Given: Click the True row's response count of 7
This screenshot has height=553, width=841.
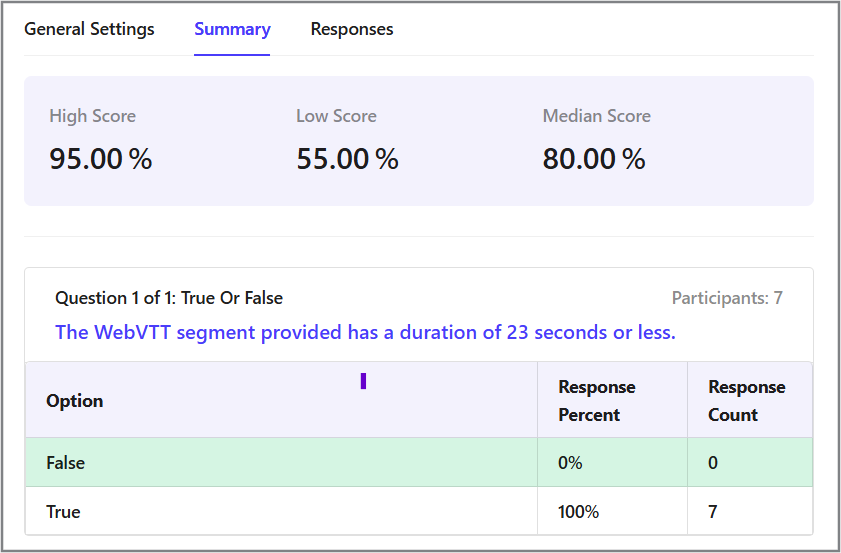Looking at the screenshot, I should (x=712, y=512).
